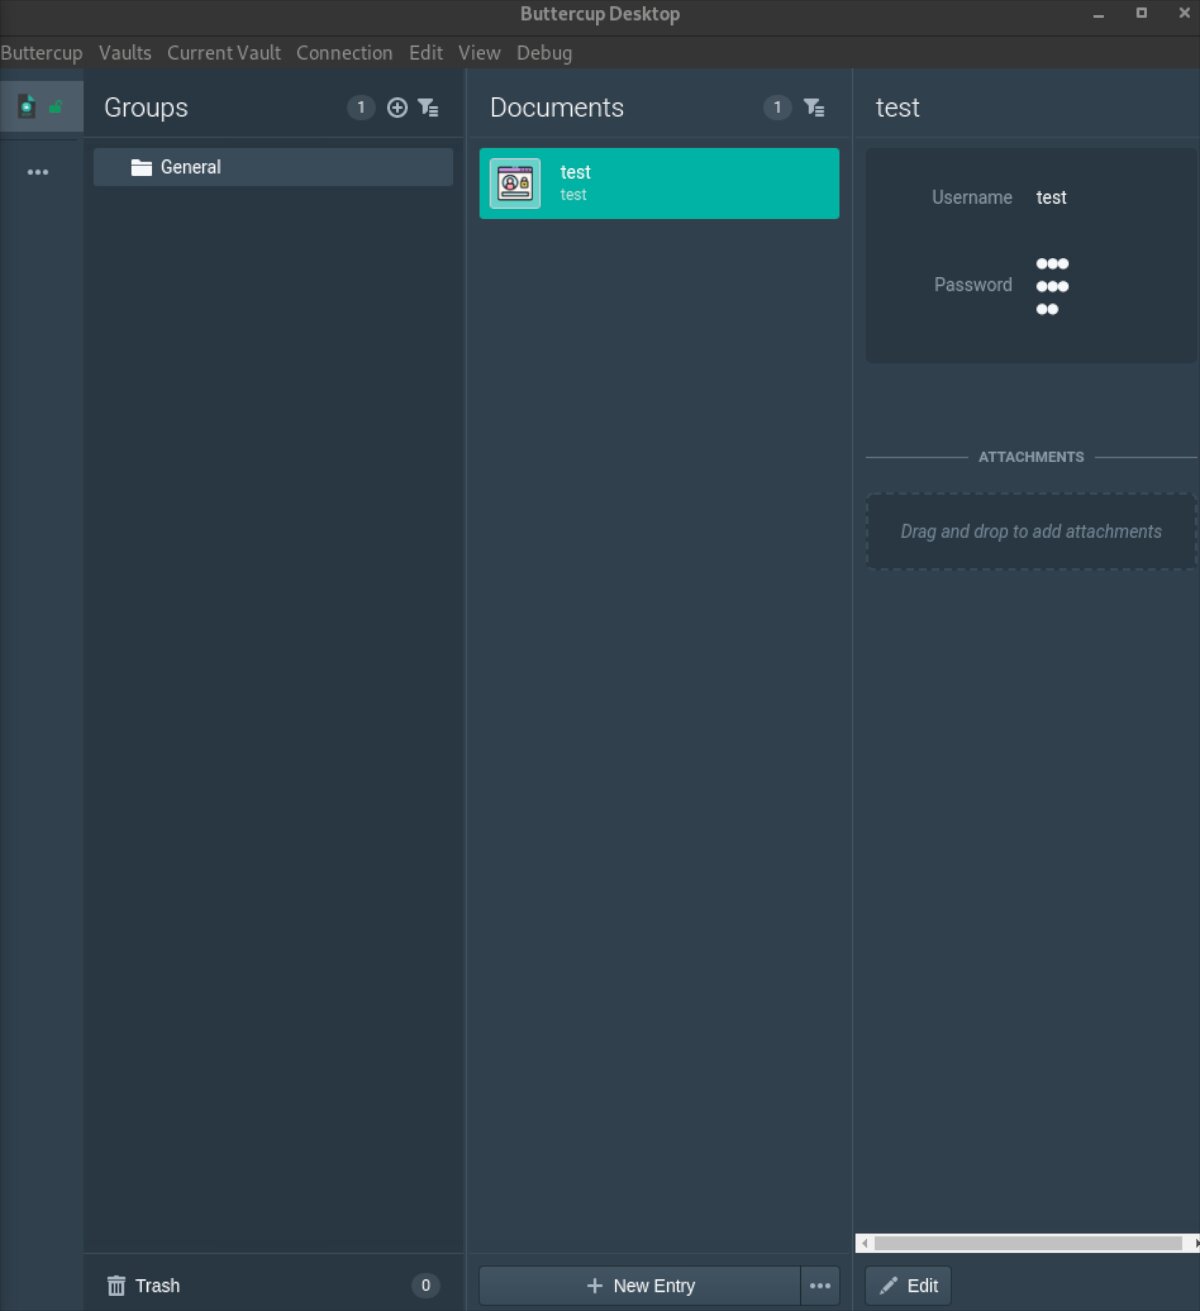Select the General group folder
Screen dimensions: 1200x1311
coord(273,167)
